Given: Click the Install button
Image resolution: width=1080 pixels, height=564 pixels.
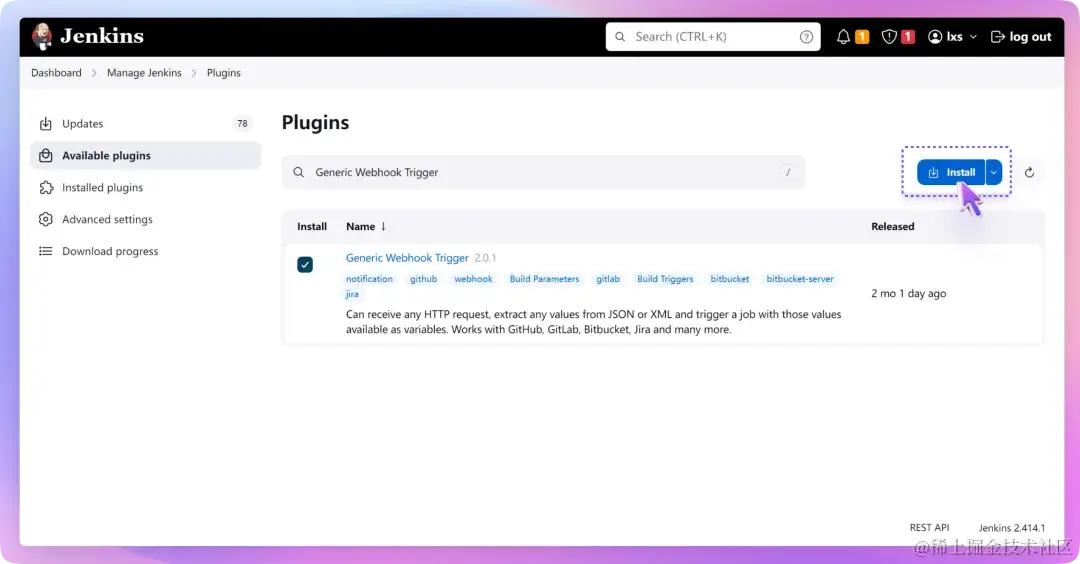Looking at the screenshot, I should pos(951,172).
